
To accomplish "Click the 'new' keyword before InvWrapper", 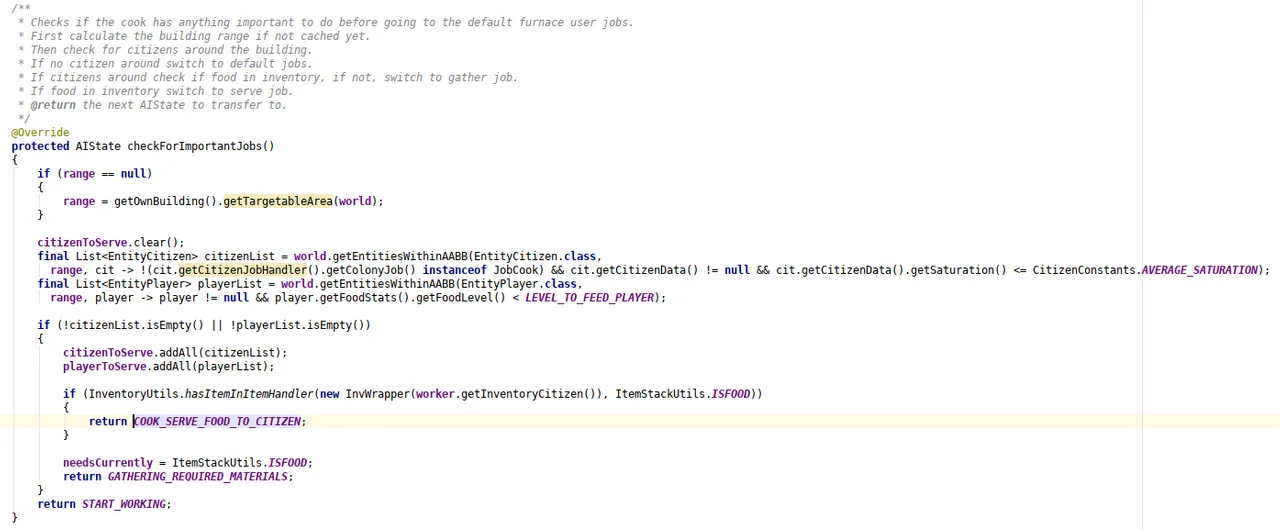I will point(330,394).
